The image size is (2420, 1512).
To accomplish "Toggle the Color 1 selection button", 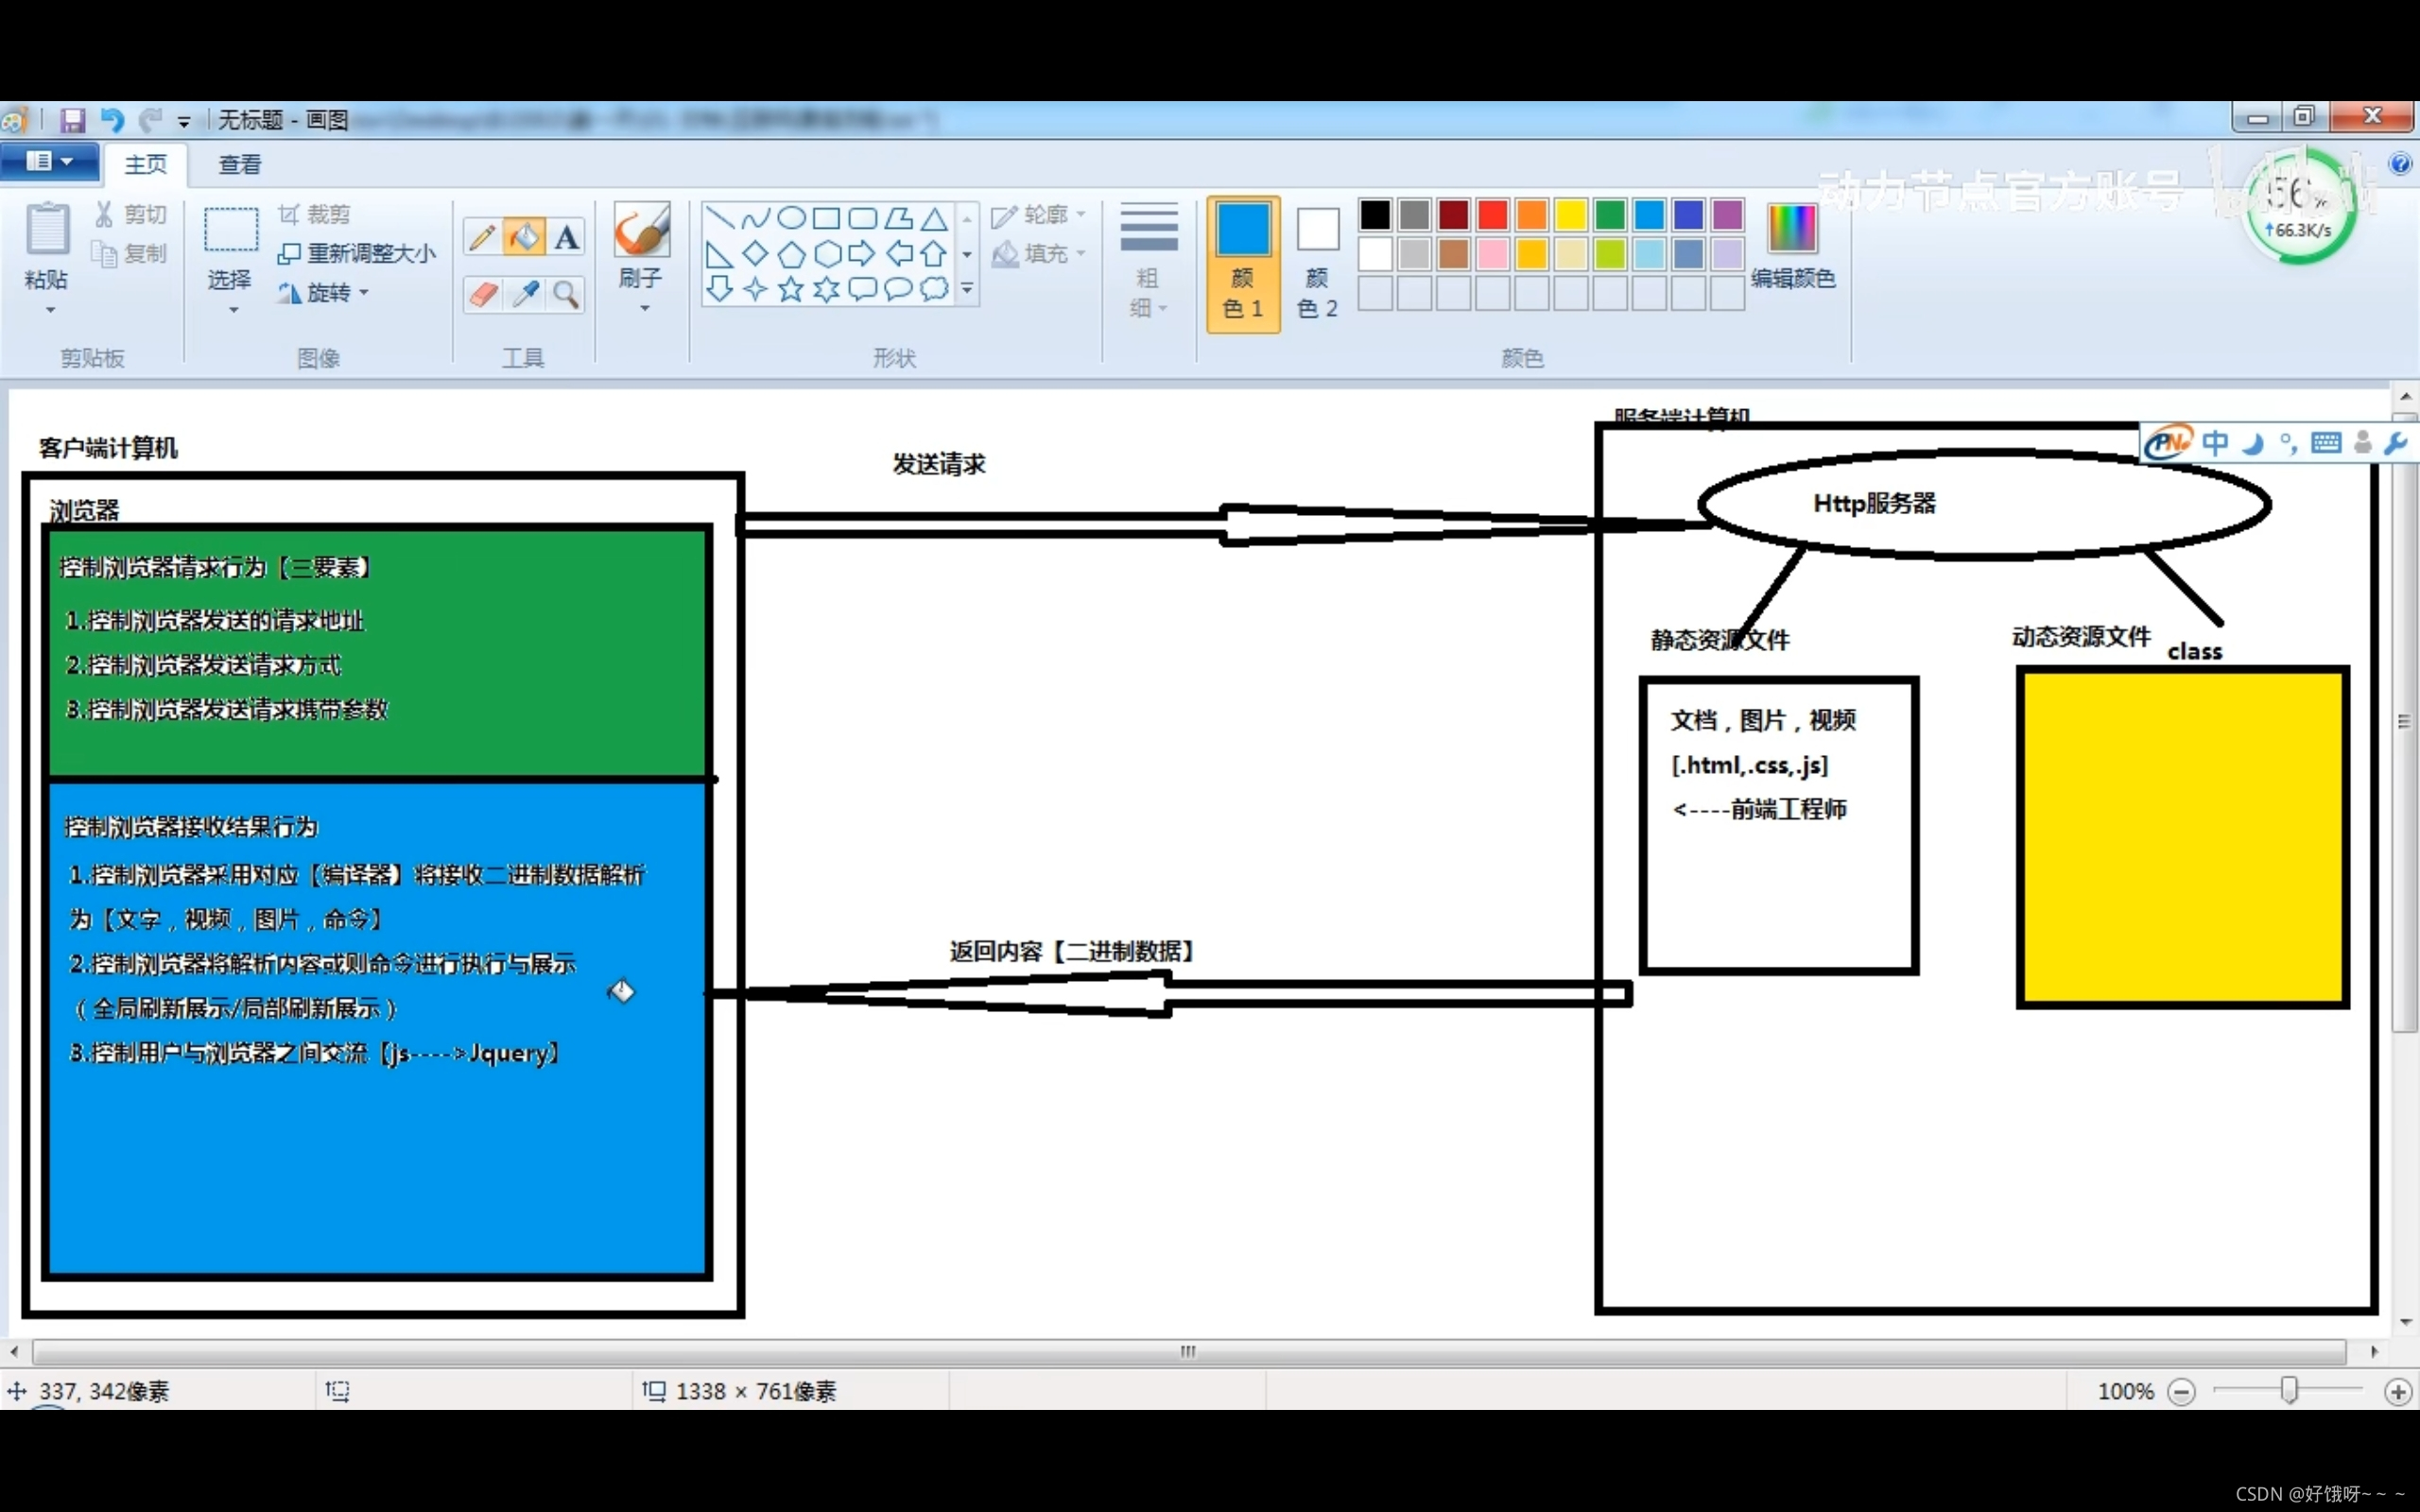I will pyautogui.click(x=1242, y=263).
